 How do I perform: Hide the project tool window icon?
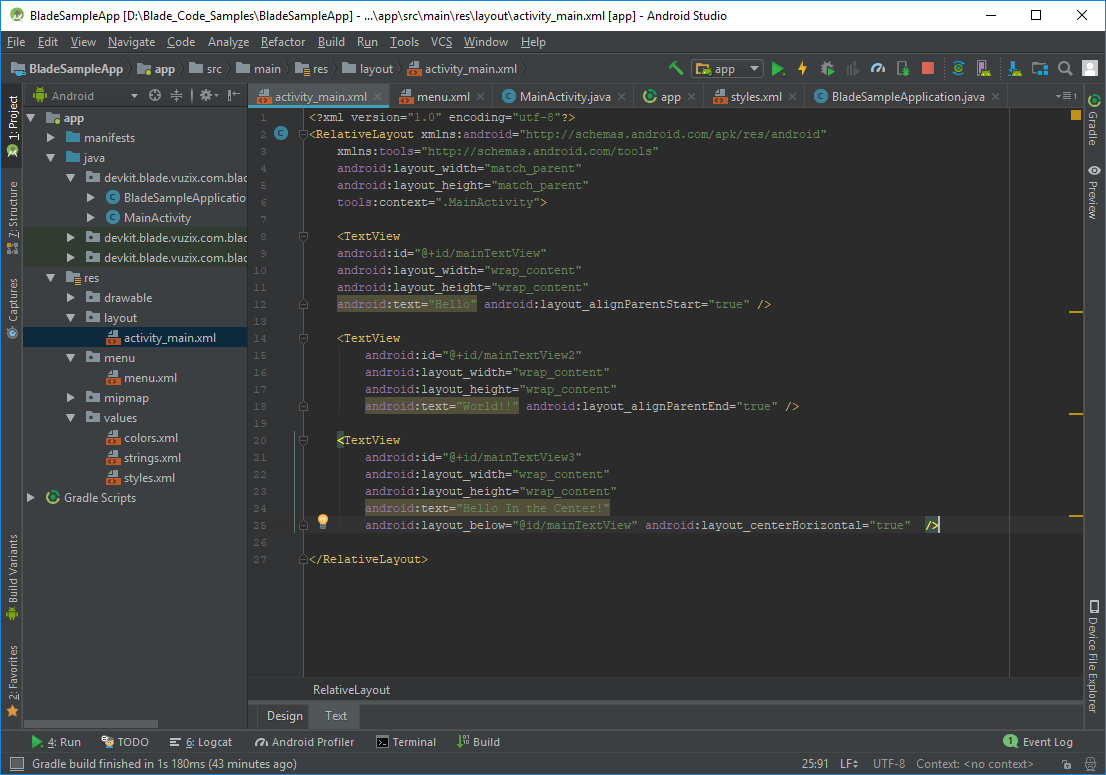pyautogui.click(x=233, y=95)
